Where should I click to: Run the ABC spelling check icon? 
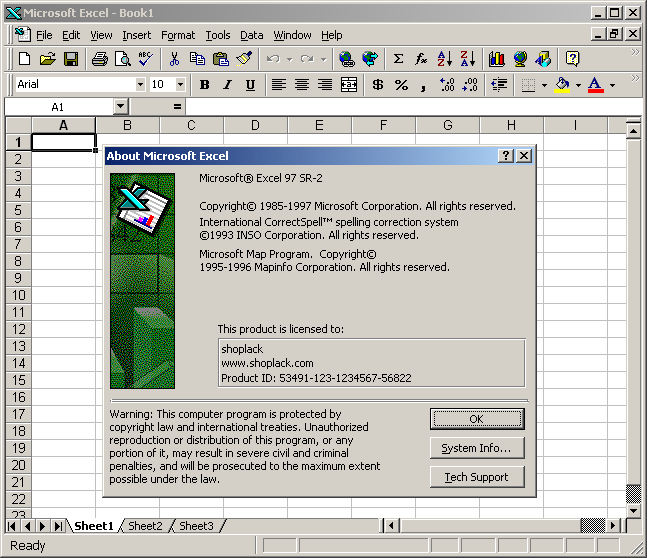(x=146, y=59)
